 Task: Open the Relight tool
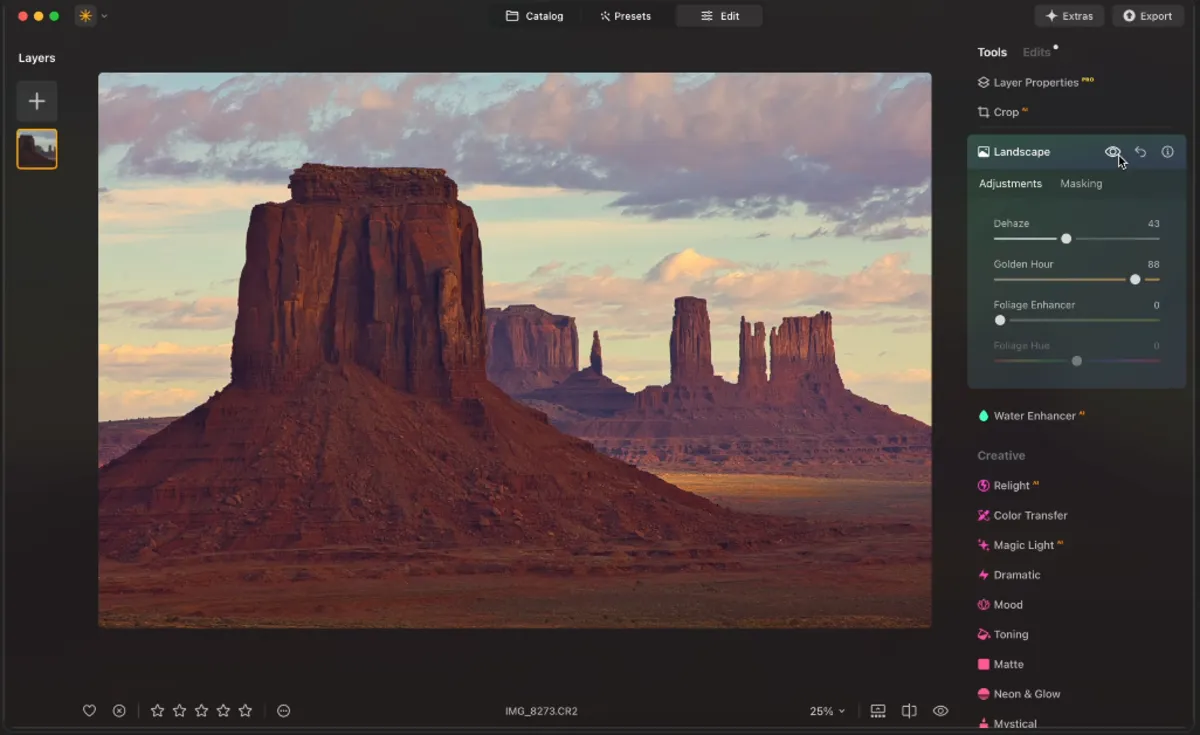click(1013, 485)
